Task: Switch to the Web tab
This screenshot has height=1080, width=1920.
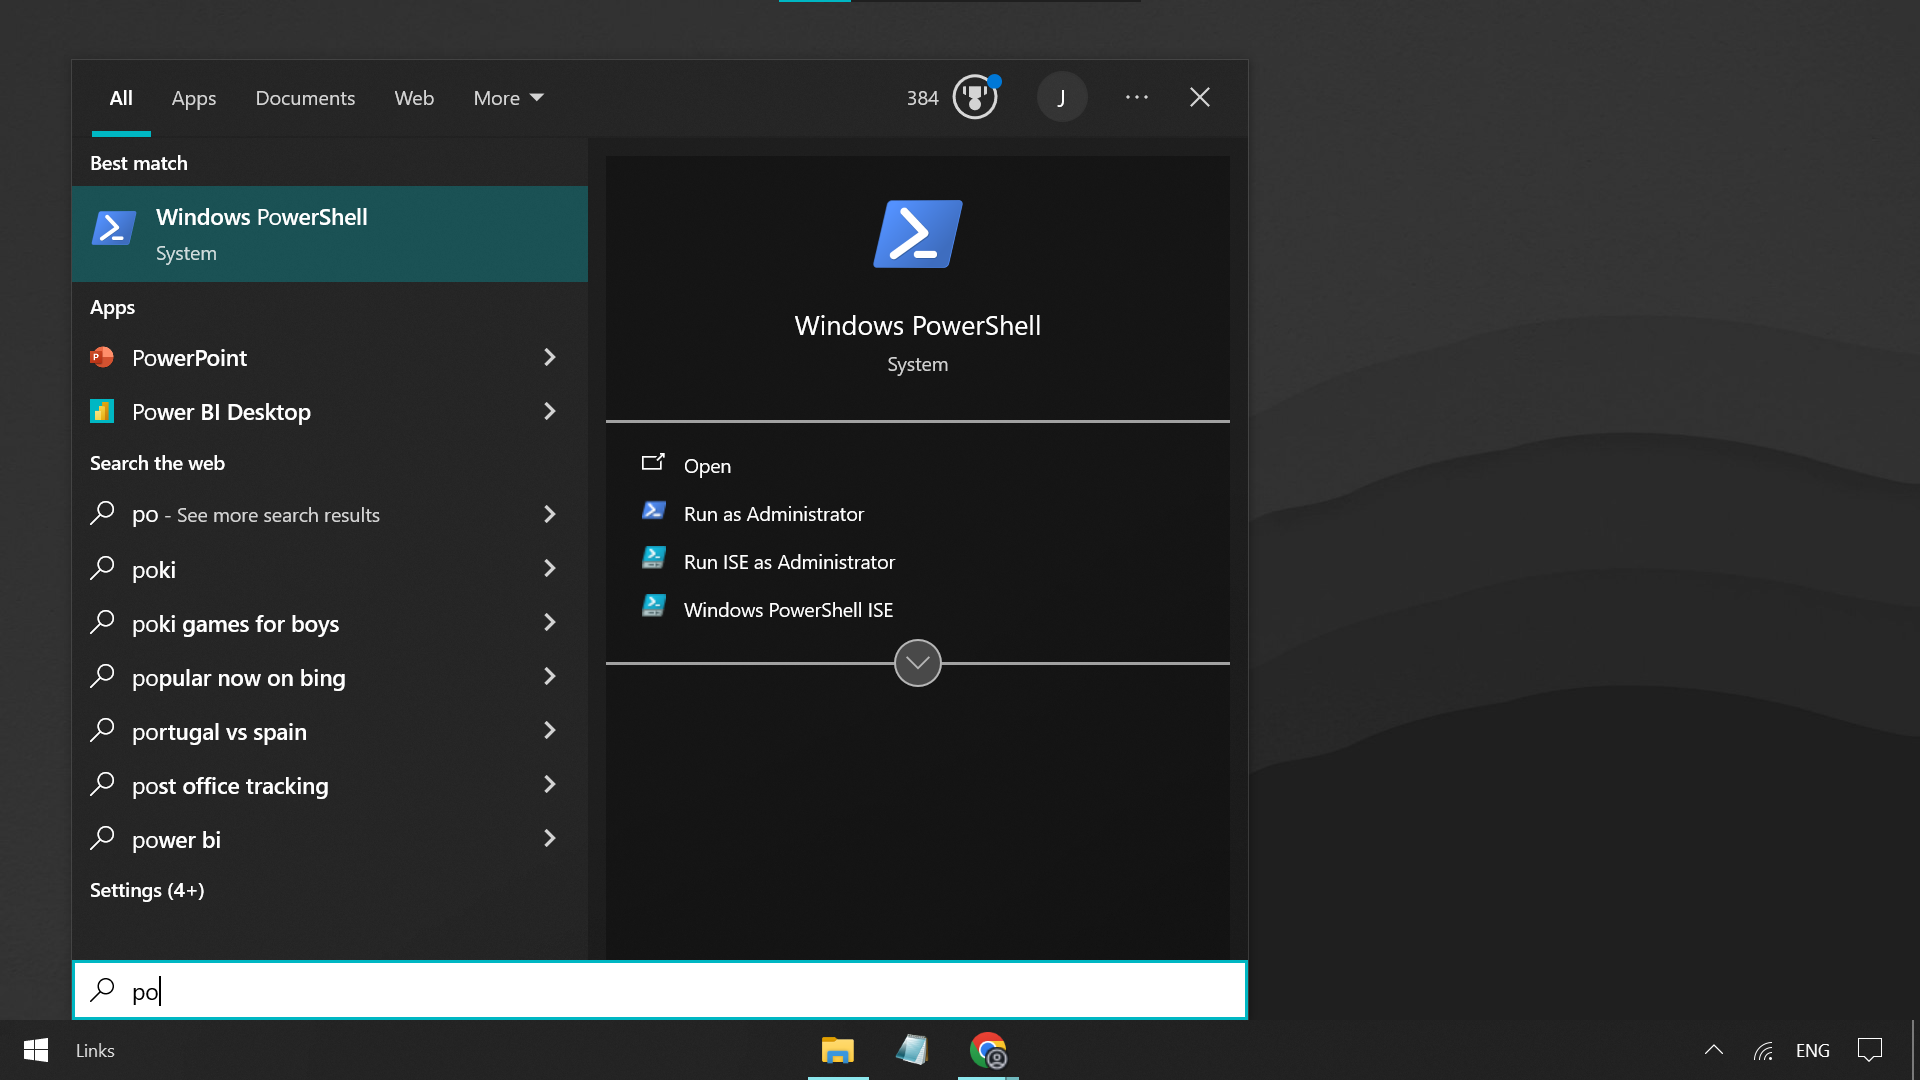Action: tap(414, 98)
